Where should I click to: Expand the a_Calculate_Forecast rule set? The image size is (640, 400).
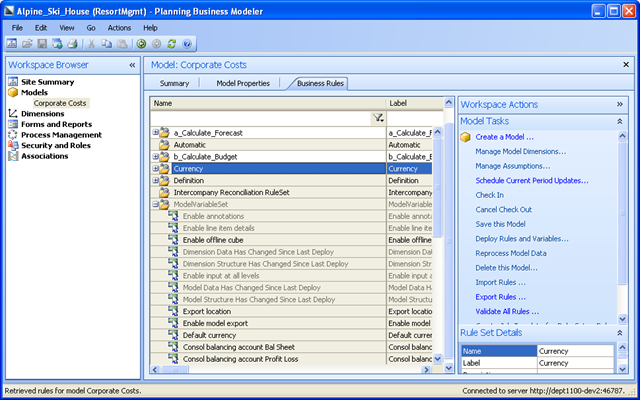tap(156, 133)
